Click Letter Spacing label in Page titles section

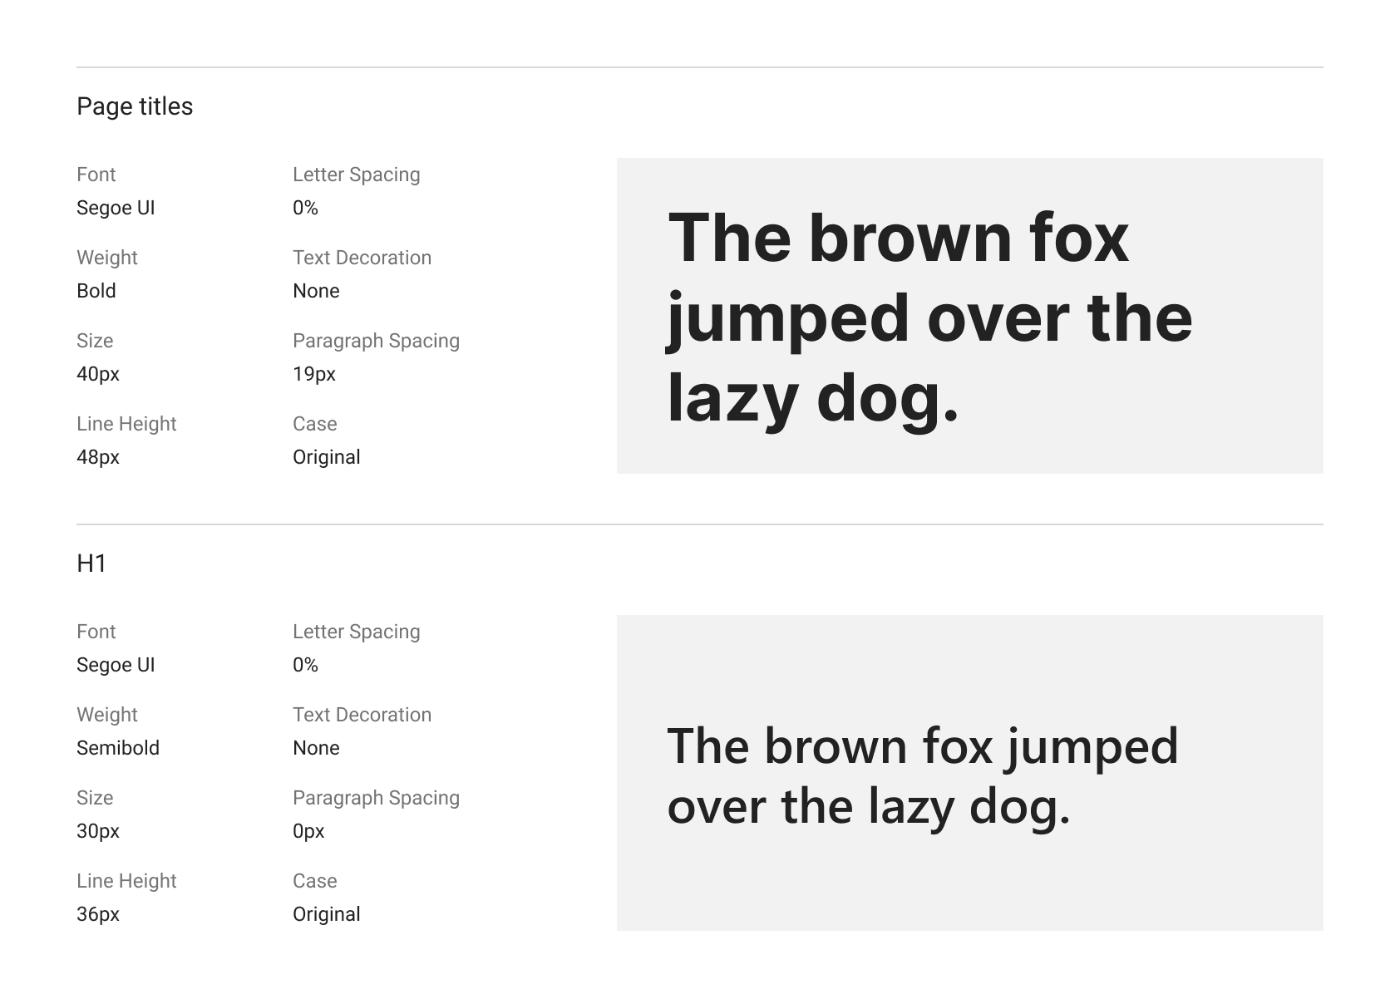point(356,174)
